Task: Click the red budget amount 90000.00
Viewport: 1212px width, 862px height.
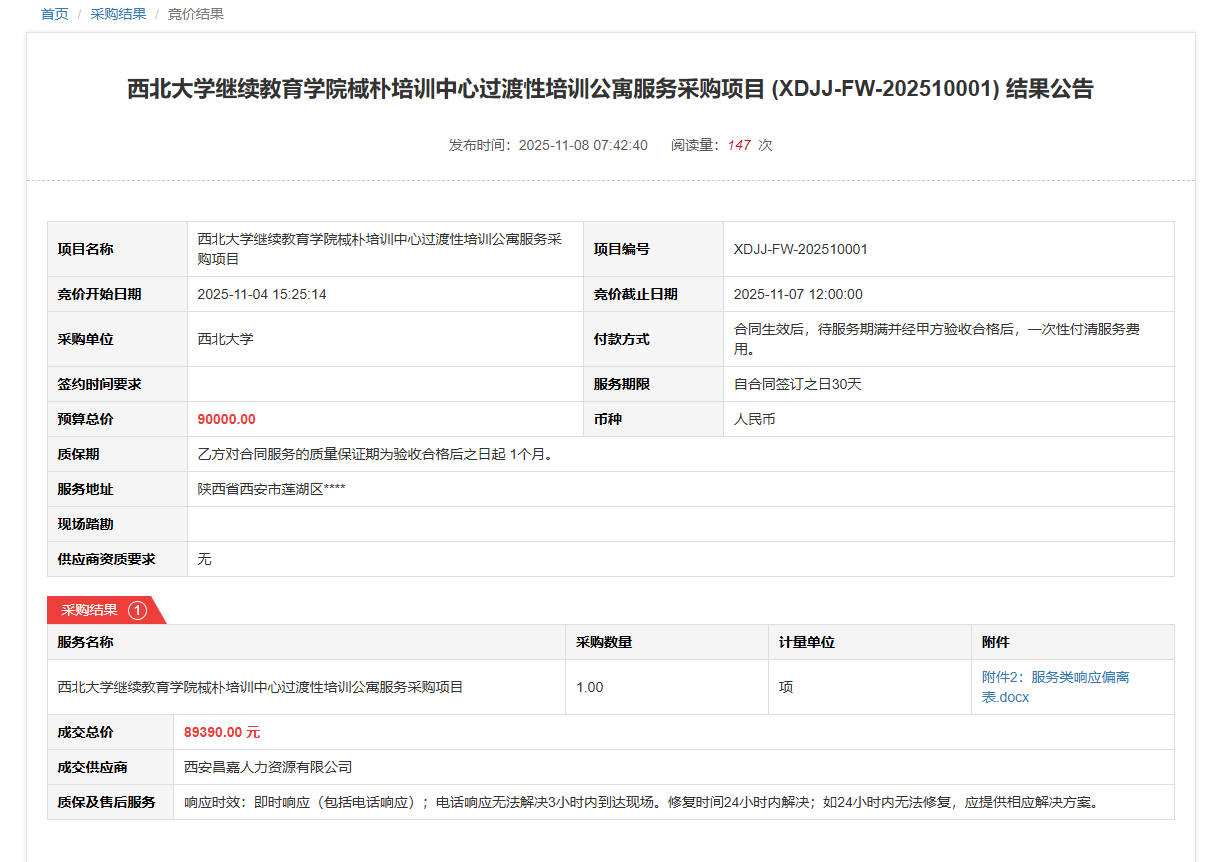Action: [226, 419]
